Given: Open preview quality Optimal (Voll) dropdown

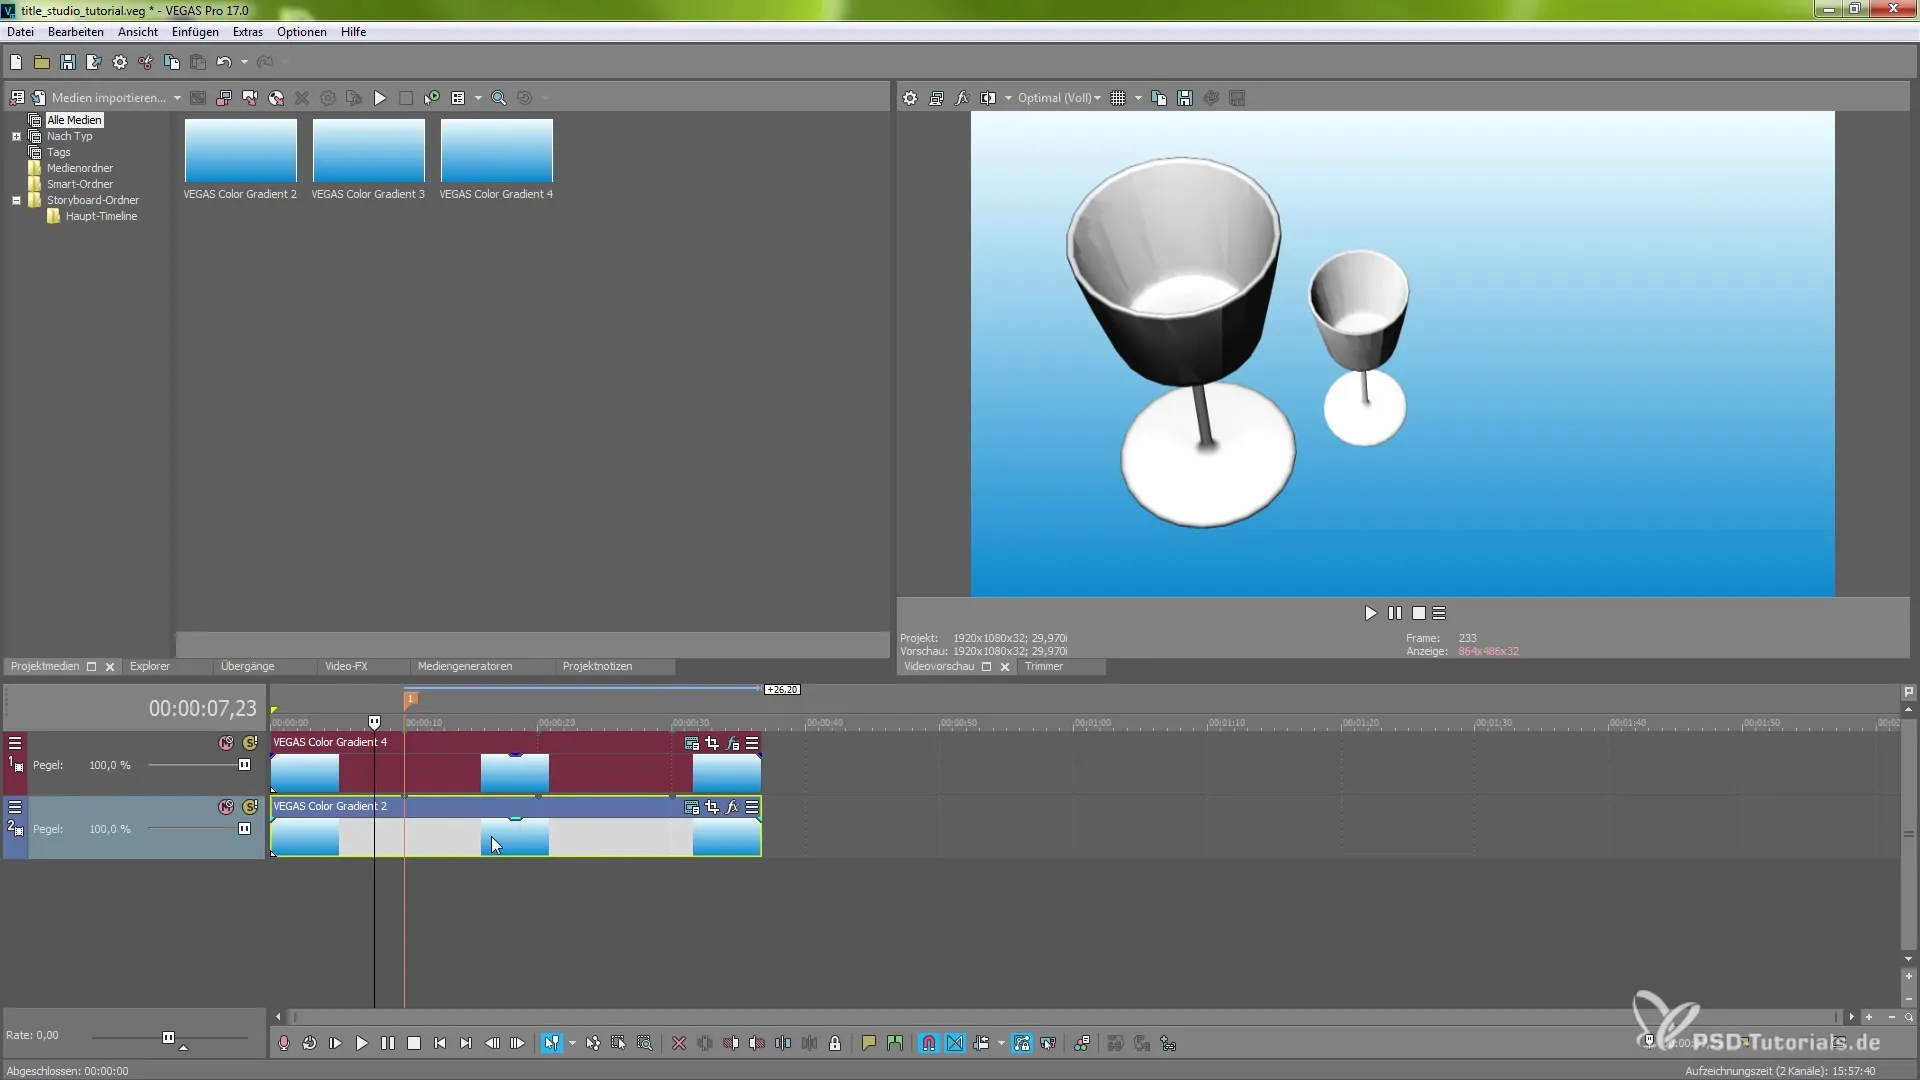Looking at the screenshot, I should click(x=1059, y=98).
